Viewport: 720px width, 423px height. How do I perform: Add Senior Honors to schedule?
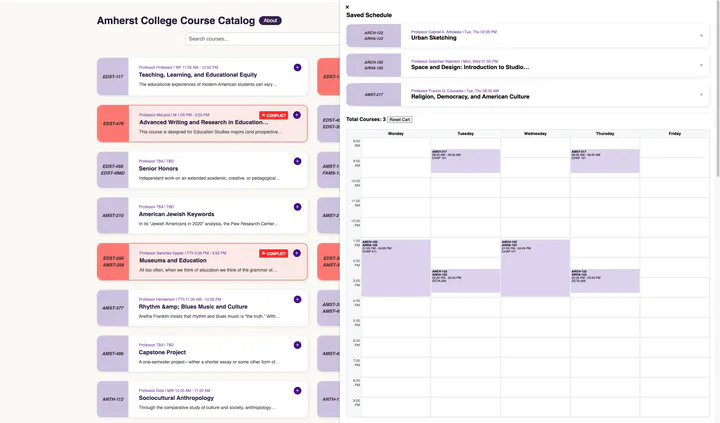pos(297,161)
